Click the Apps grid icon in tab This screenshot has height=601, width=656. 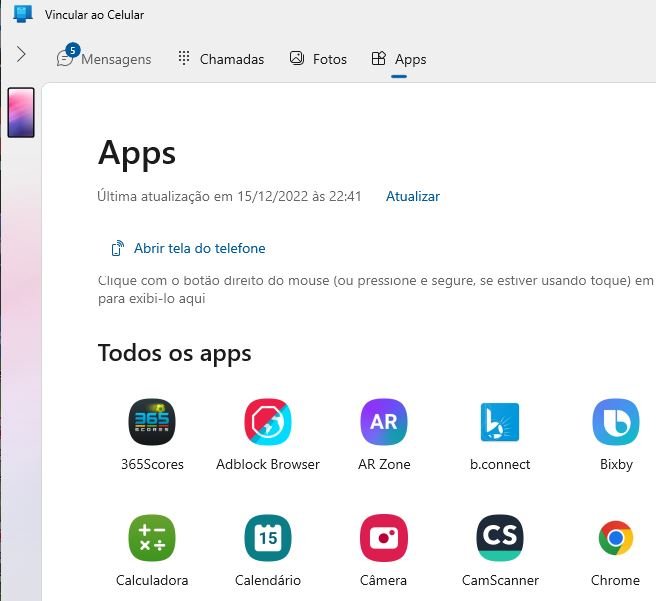point(378,58)
